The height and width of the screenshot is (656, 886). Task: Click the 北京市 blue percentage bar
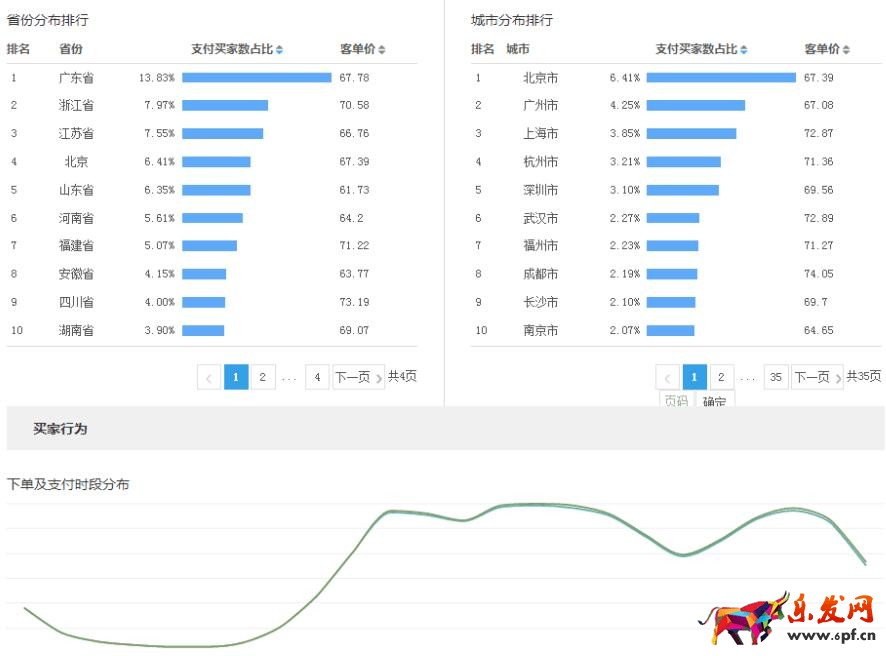click(720, 77)
